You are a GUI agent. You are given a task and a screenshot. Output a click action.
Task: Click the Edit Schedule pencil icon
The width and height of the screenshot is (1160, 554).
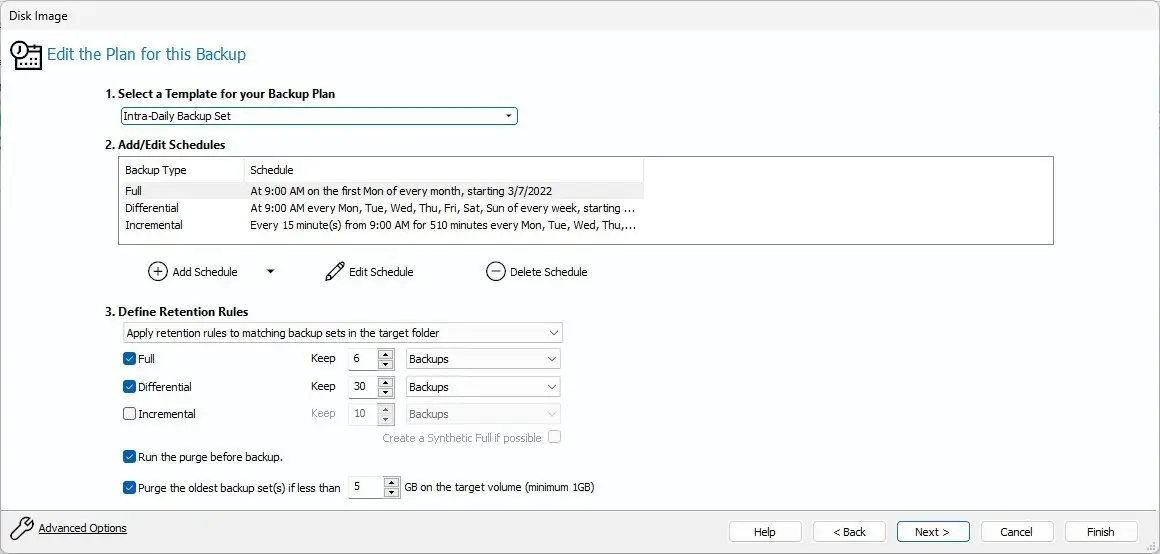tap(334, 271)
